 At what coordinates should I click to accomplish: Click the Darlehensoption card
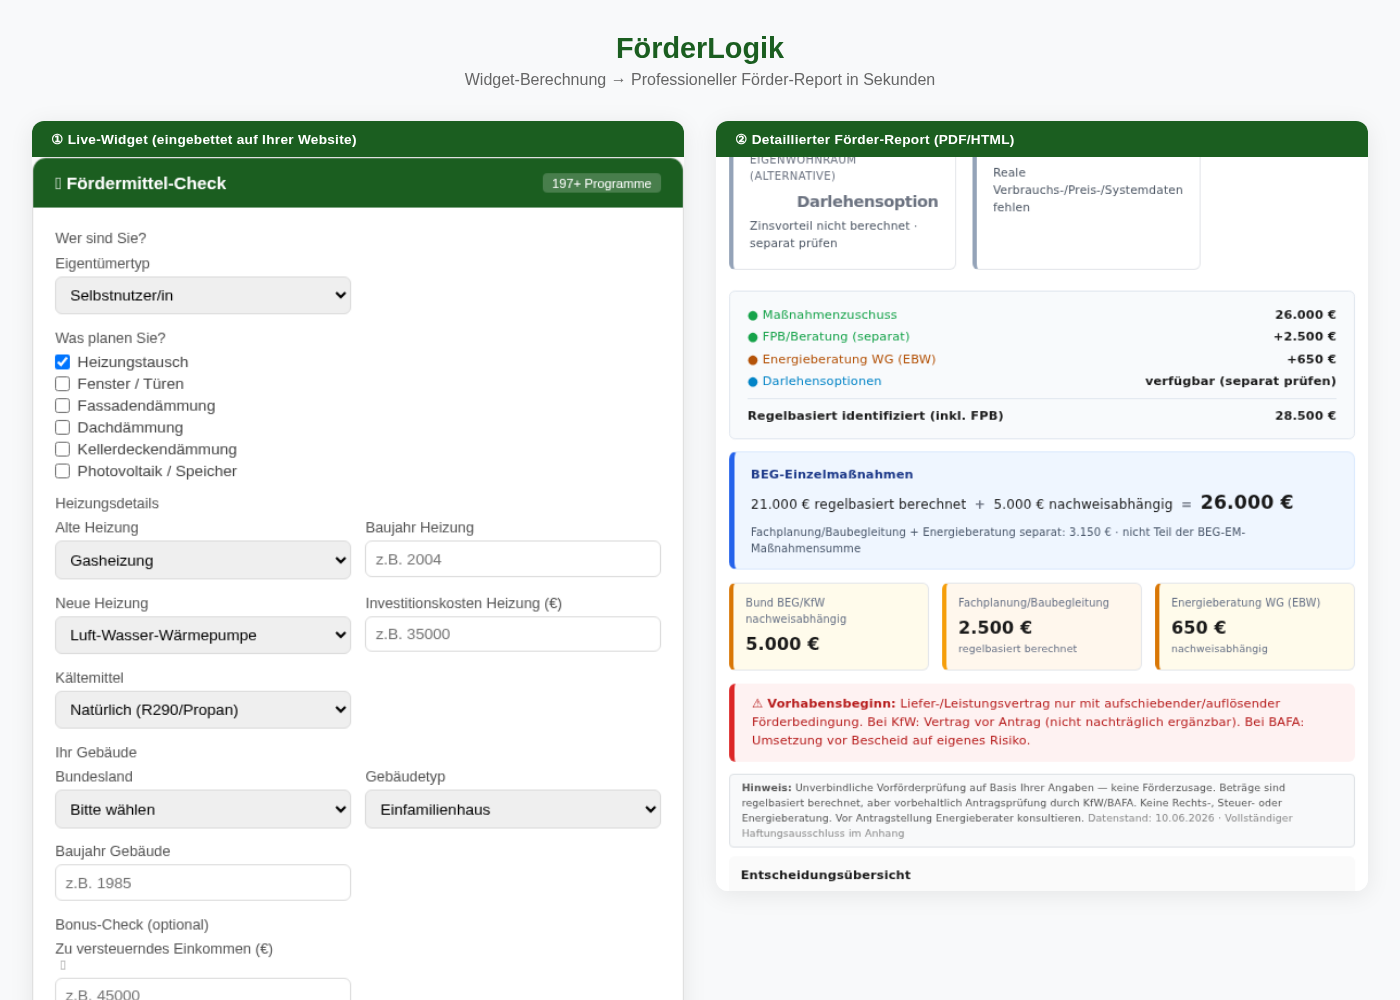point(843,213)
